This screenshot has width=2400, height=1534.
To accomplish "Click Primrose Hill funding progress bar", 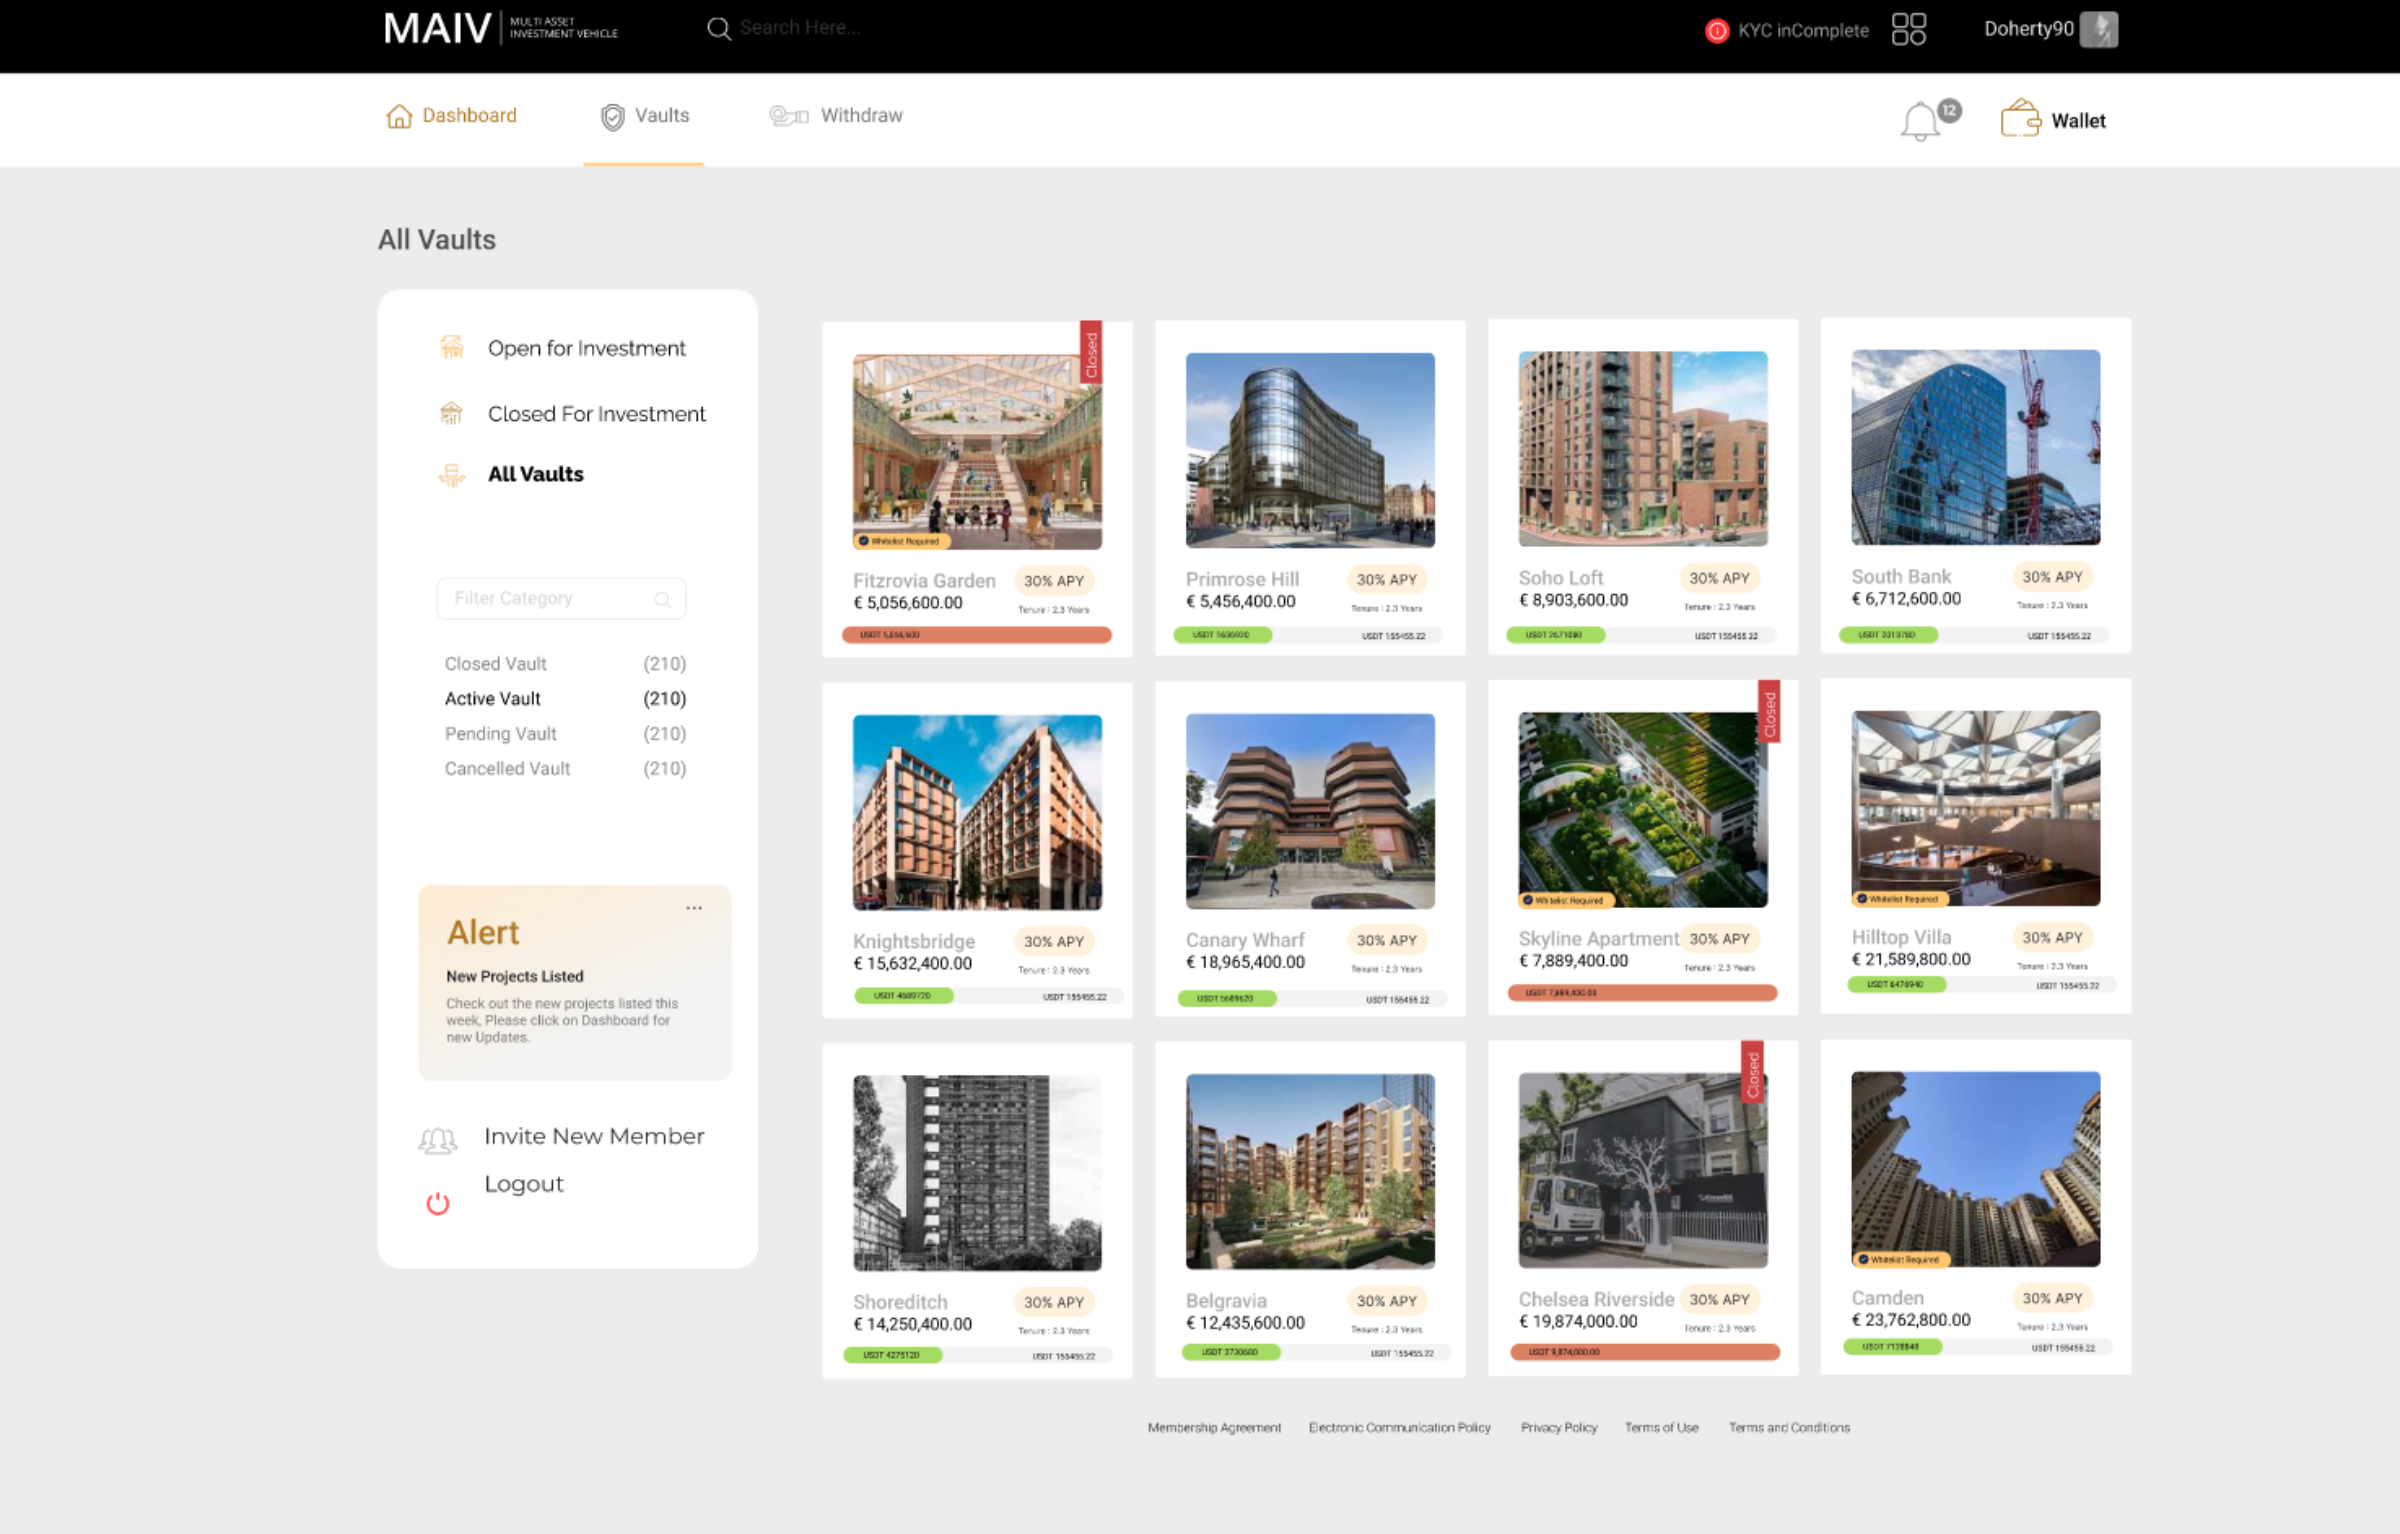I will point(1309,634).
